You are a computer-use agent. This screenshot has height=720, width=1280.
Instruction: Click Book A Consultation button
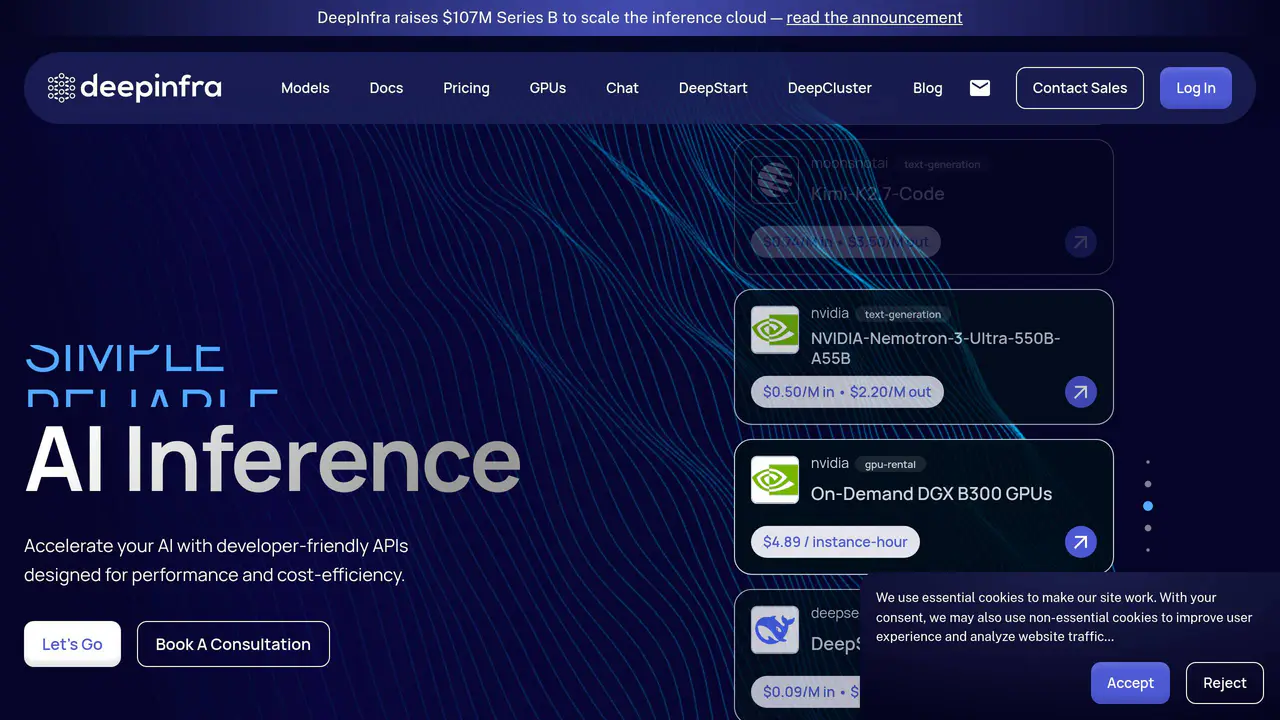coord(233,644)
